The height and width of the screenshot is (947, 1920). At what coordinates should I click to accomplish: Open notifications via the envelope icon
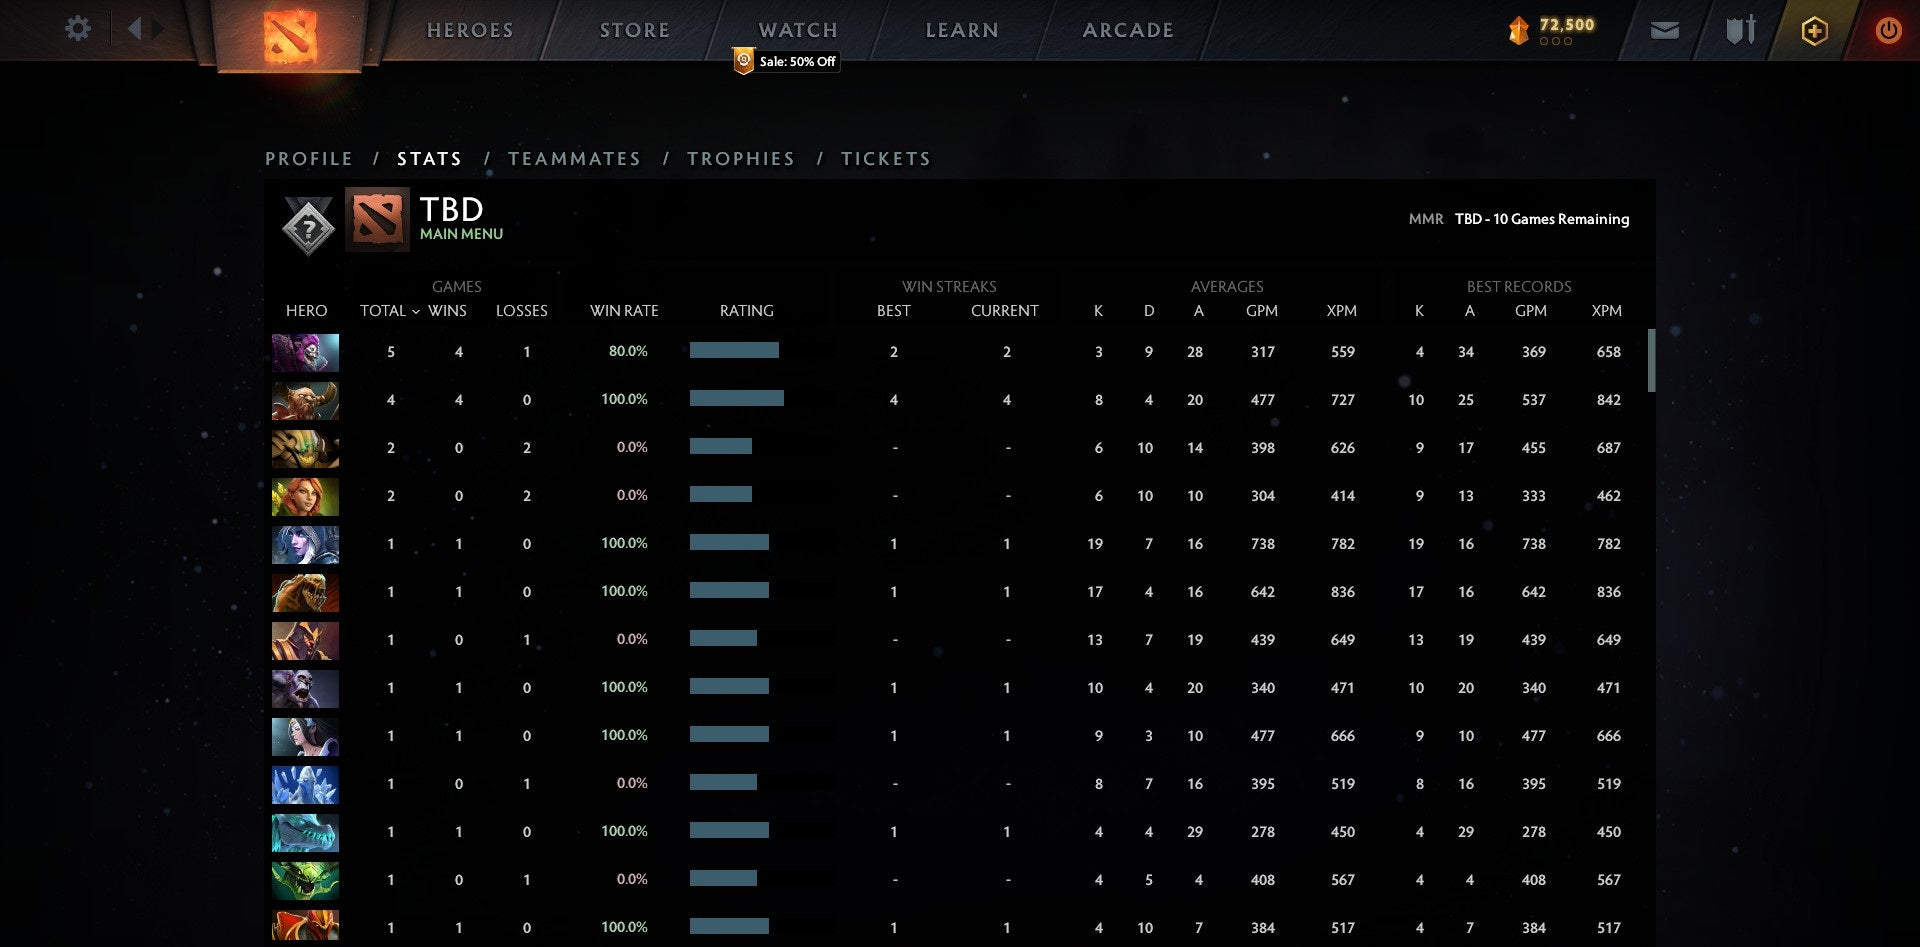pyautogui.click(x=1665, y=30)
